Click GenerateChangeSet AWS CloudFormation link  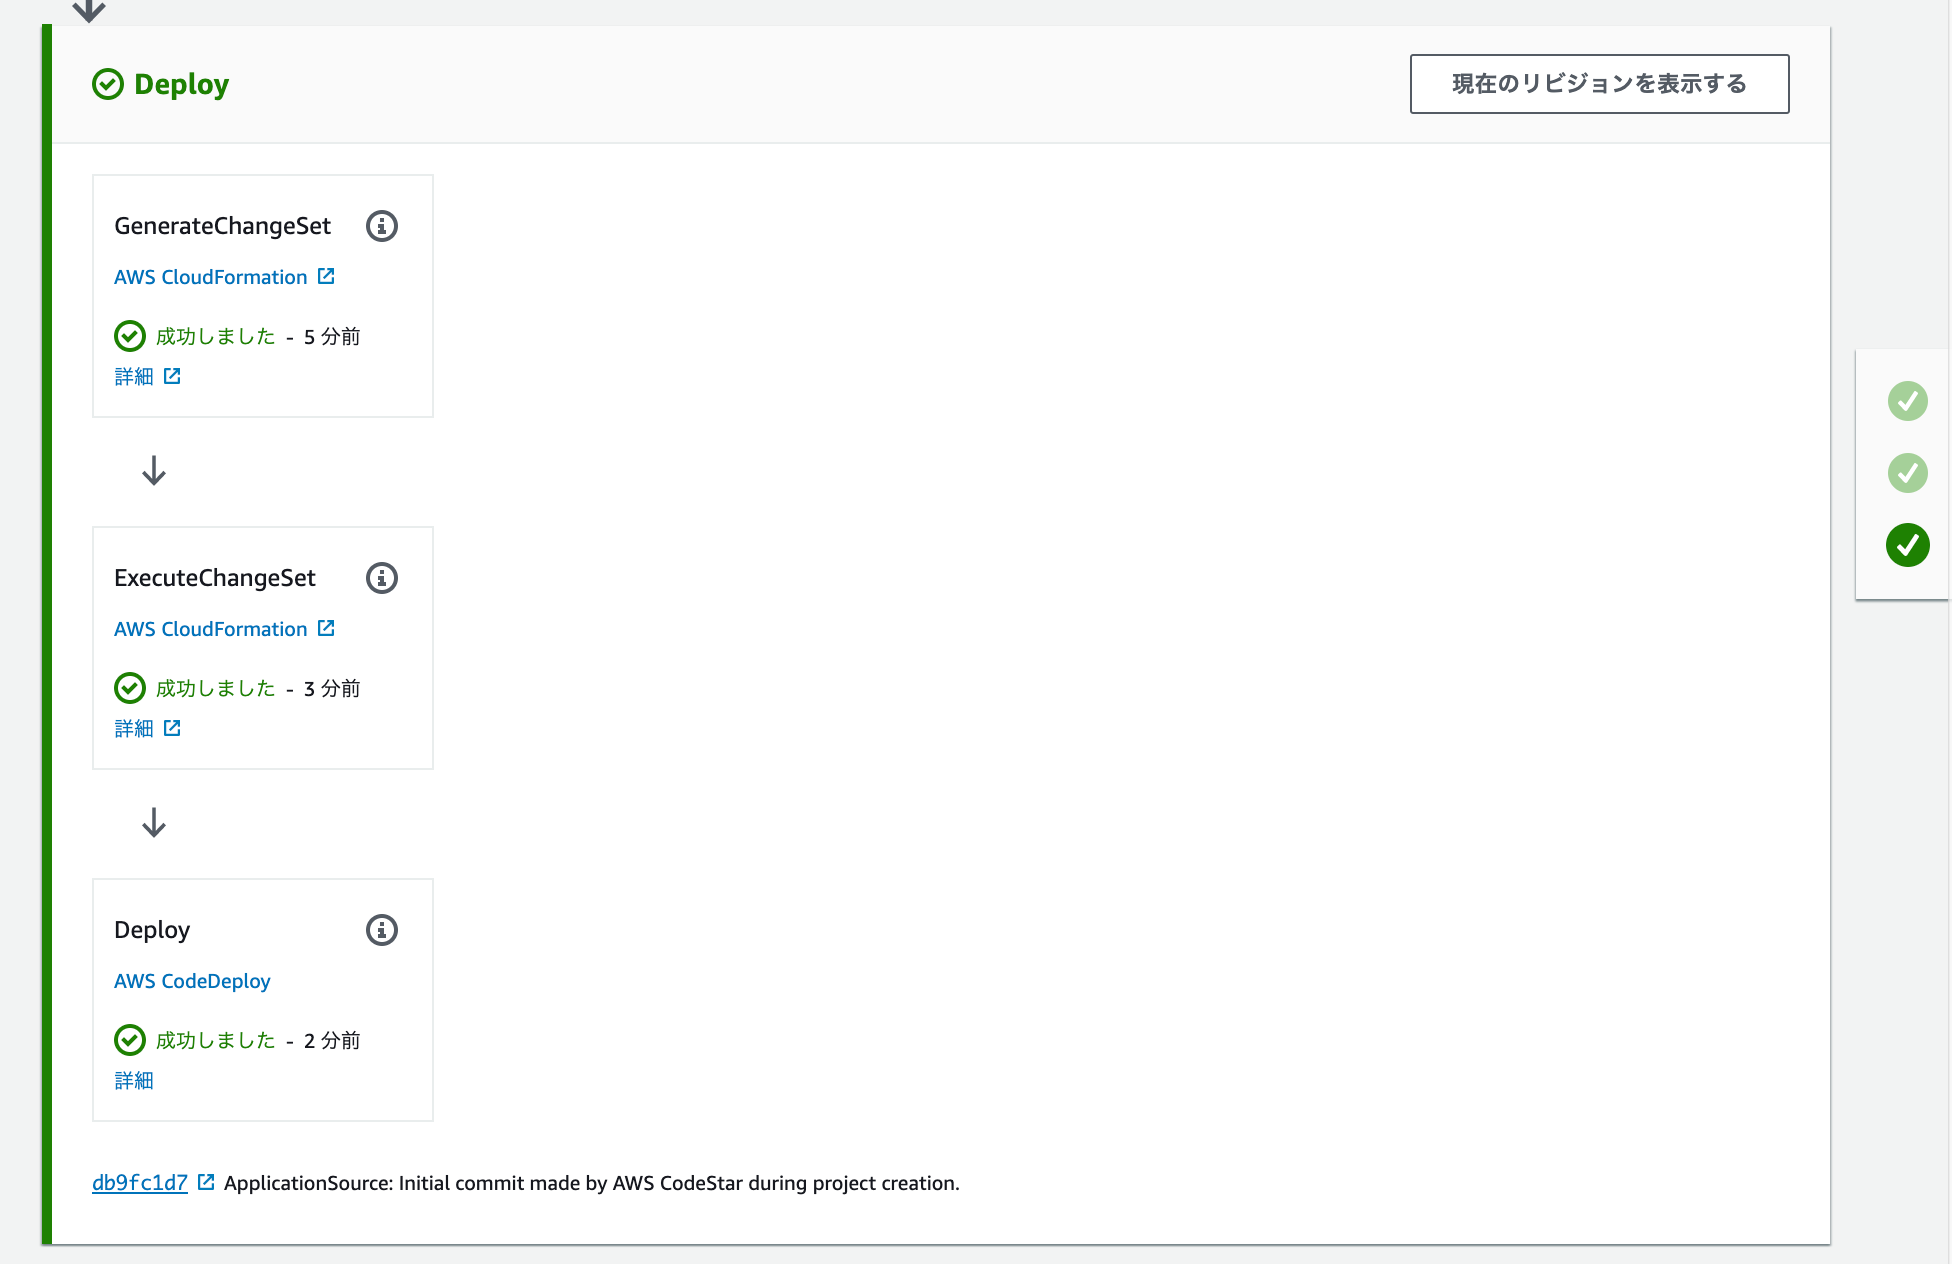click(211, 277)
